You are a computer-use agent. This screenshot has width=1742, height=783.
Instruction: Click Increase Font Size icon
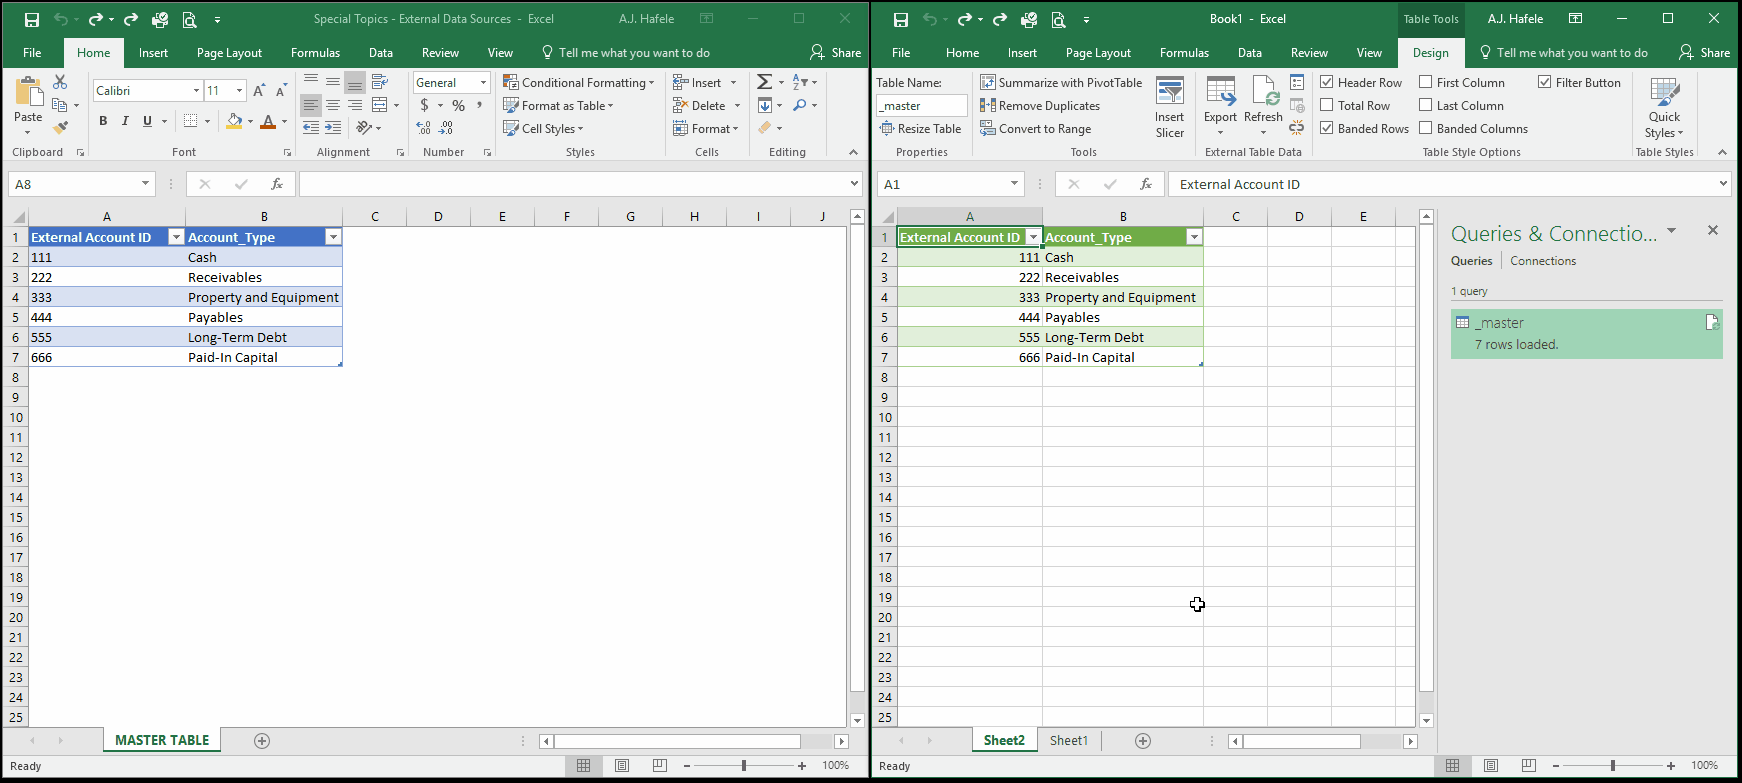tap(259, 90)
